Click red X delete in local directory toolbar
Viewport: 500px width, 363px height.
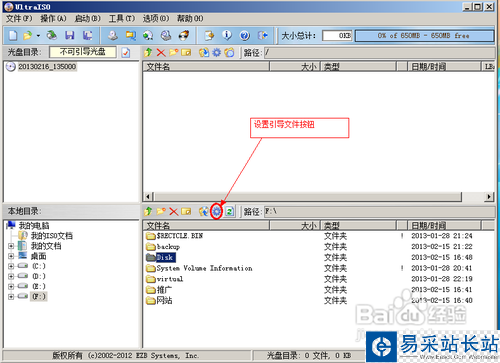pyautogui.click(x=174, y=211)
